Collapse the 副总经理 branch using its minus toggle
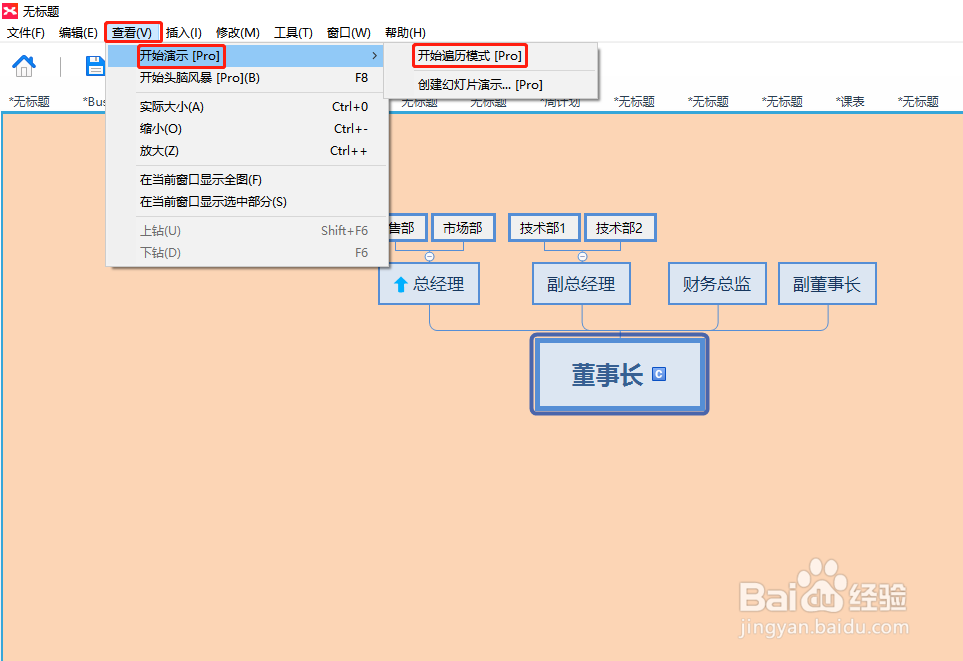 pos(582,256)
